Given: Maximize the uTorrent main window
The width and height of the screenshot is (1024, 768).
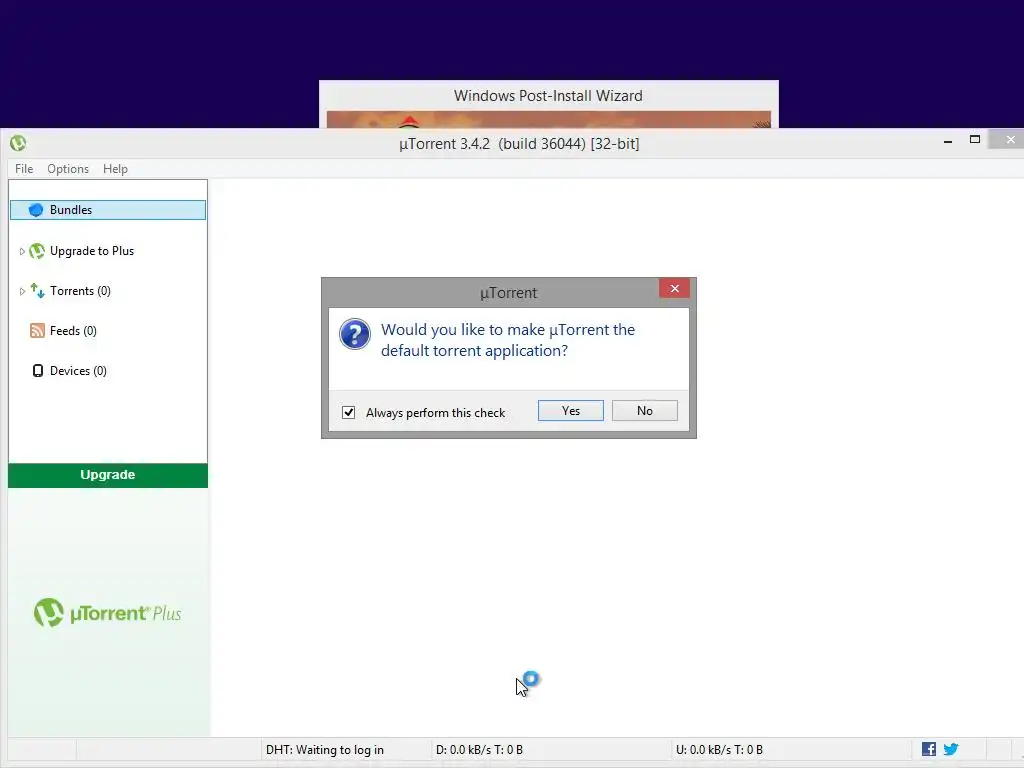Looking at the screenshot, I should click(975, 139).
